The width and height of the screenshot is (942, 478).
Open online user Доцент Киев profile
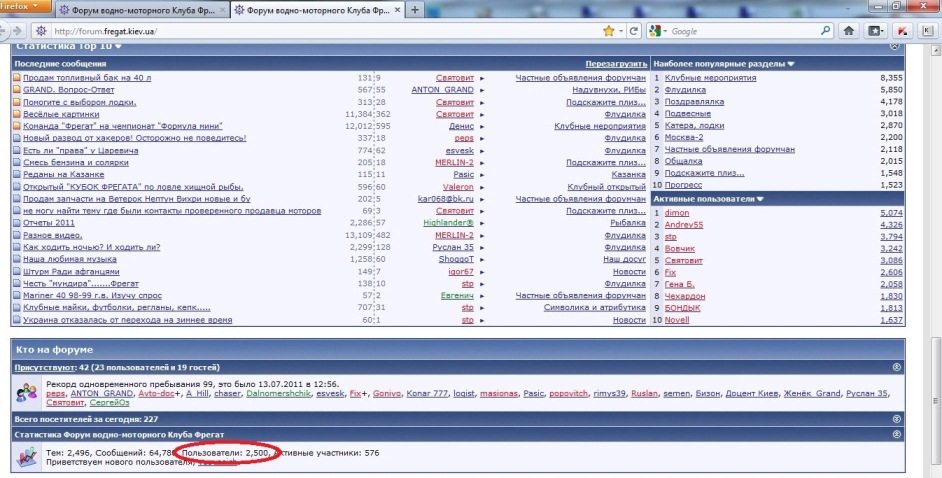click(x=752, y=393)
